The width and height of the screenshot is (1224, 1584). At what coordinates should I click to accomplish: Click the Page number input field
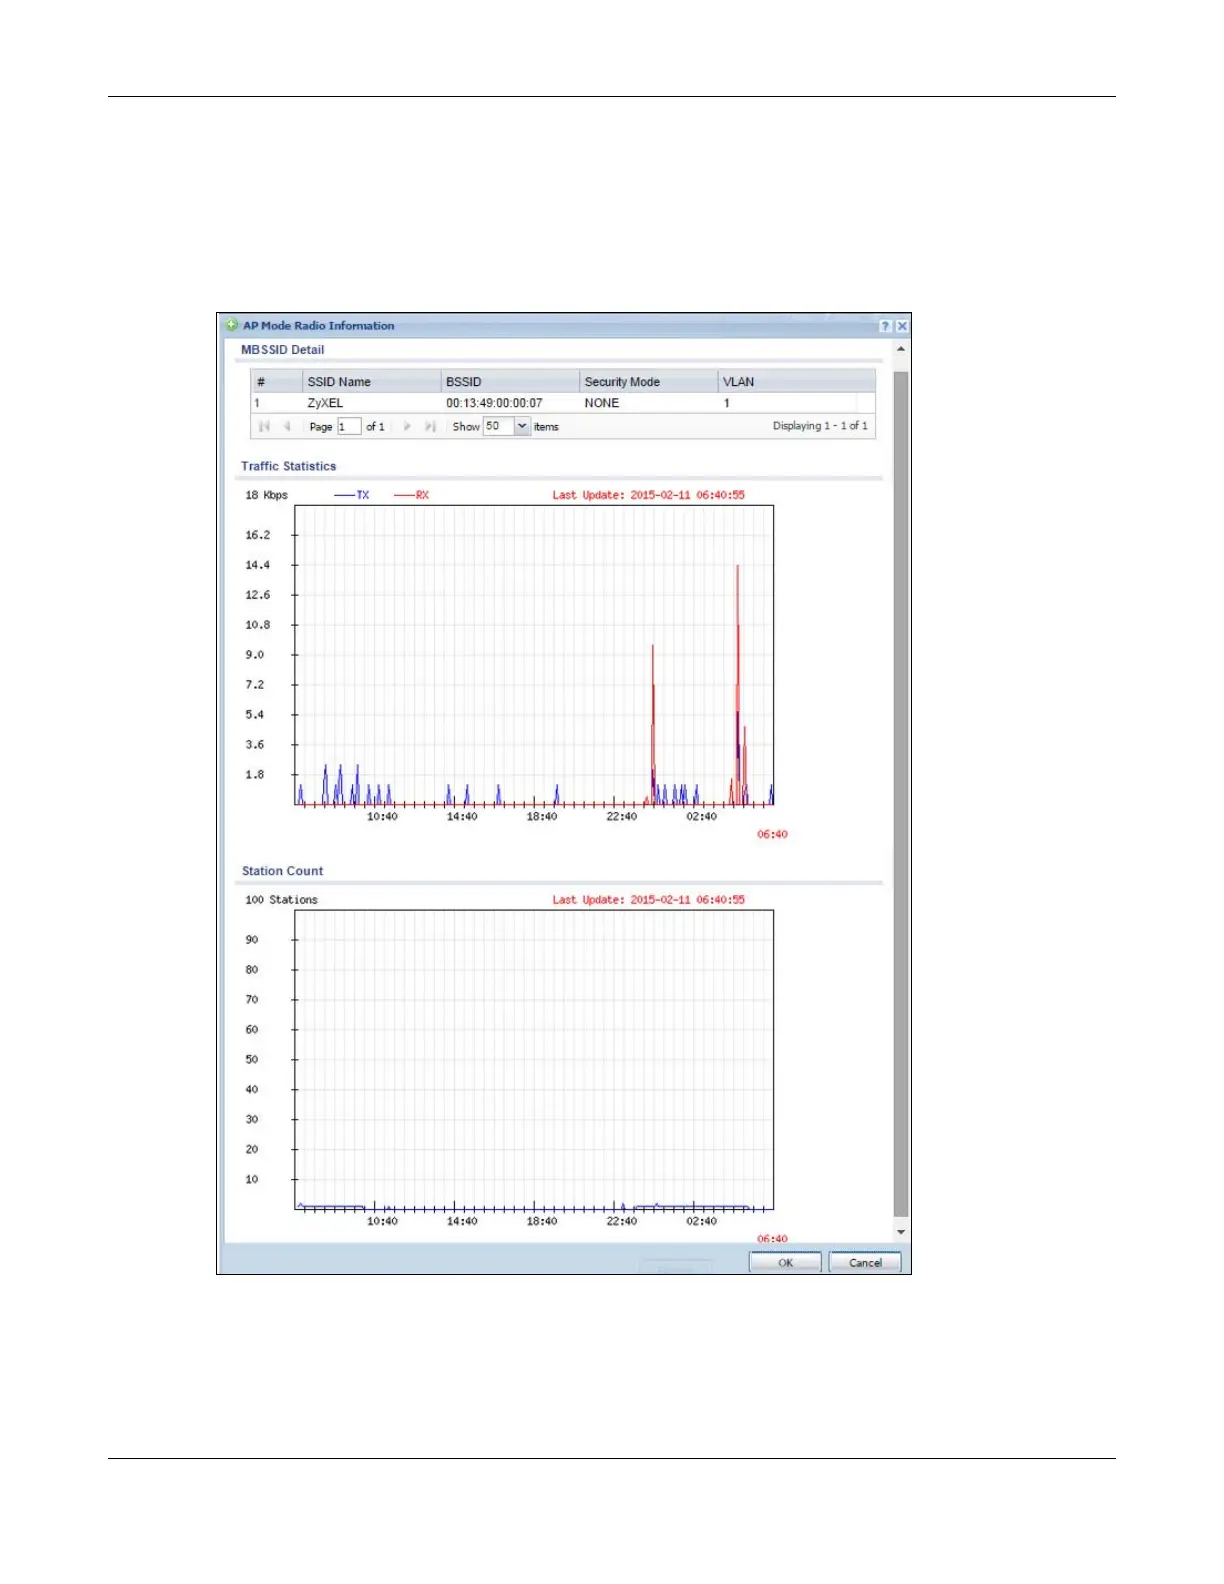tap(348, 427)
